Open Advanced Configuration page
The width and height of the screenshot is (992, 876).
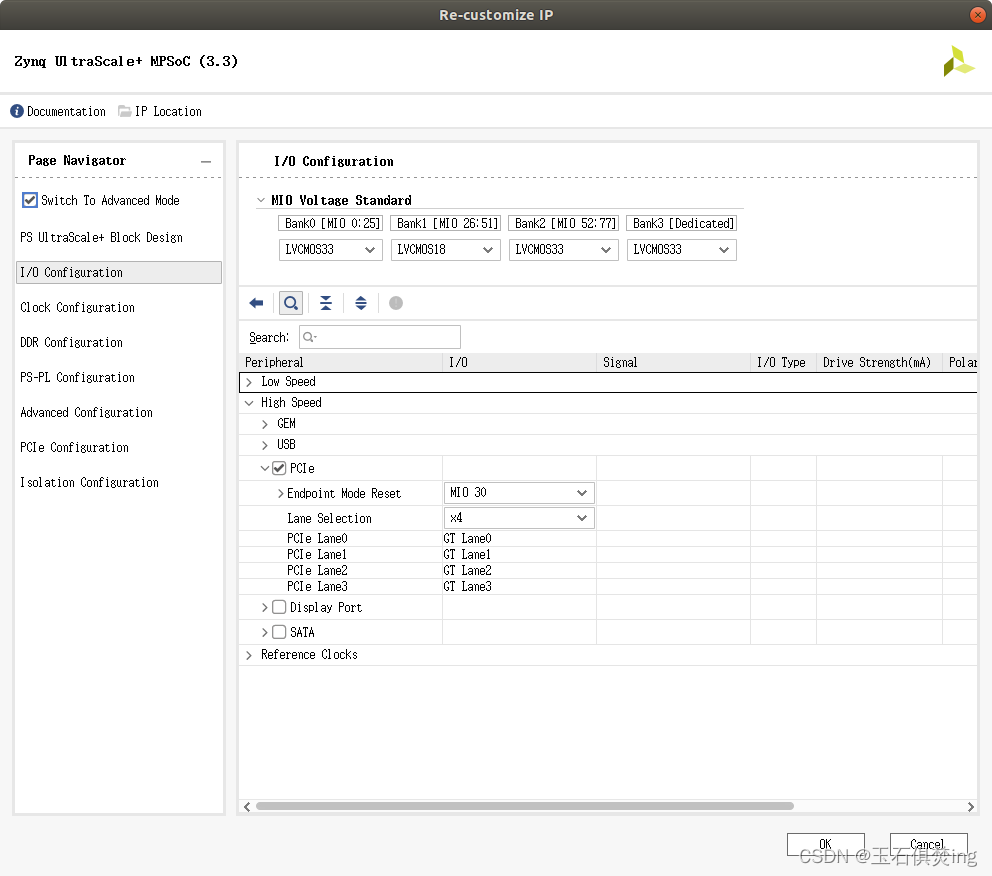coord(86,412)
